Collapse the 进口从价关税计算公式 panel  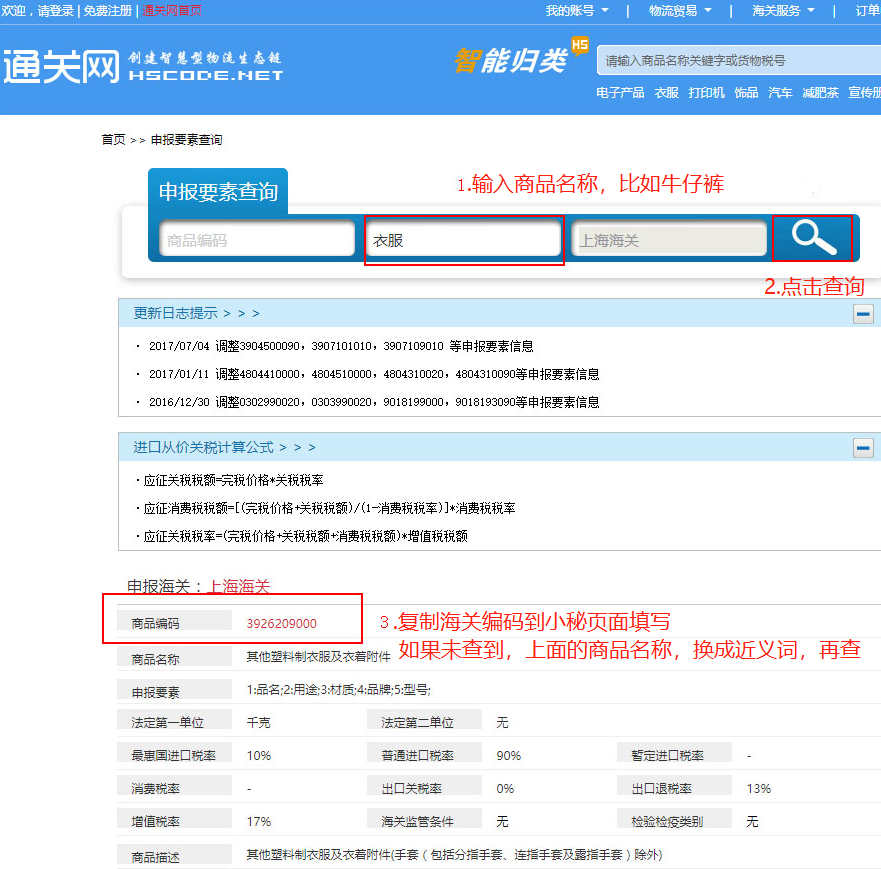pyautogui.click(x=863, y=448)
